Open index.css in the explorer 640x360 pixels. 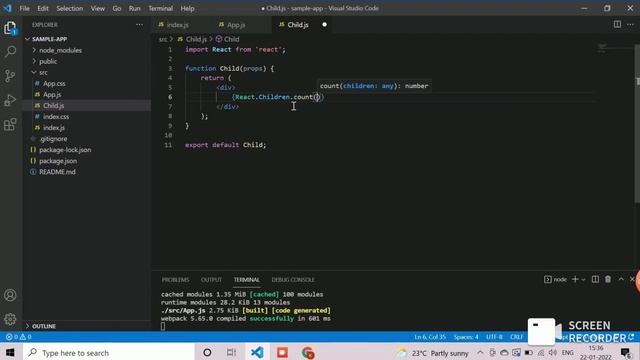(56, 116)
